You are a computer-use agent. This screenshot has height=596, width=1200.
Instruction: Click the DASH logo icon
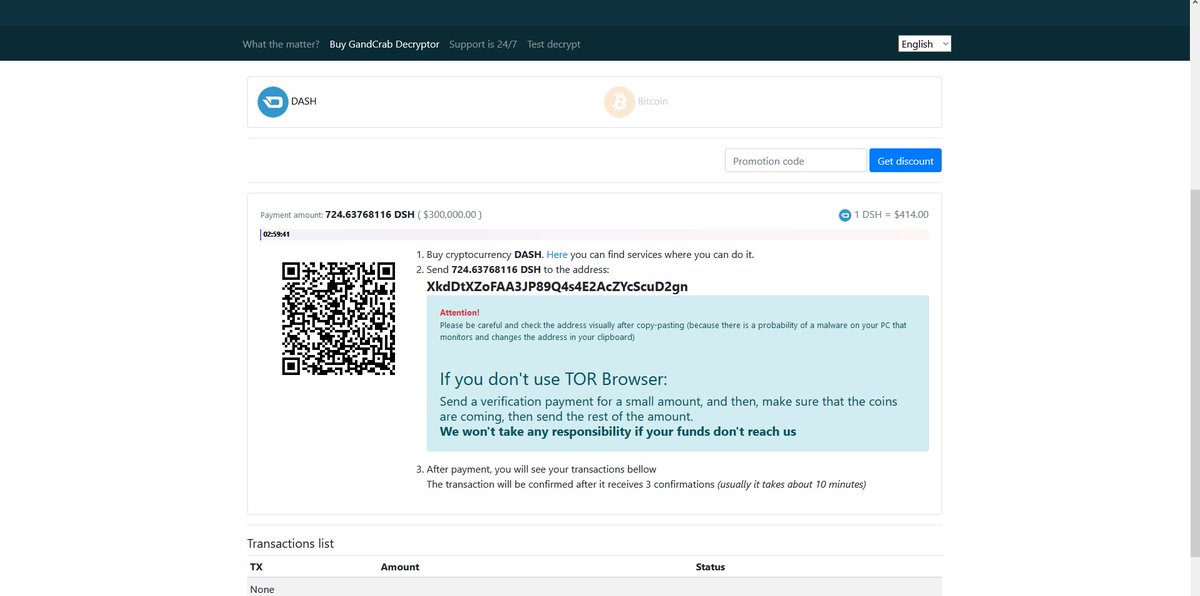pos(272,102)
